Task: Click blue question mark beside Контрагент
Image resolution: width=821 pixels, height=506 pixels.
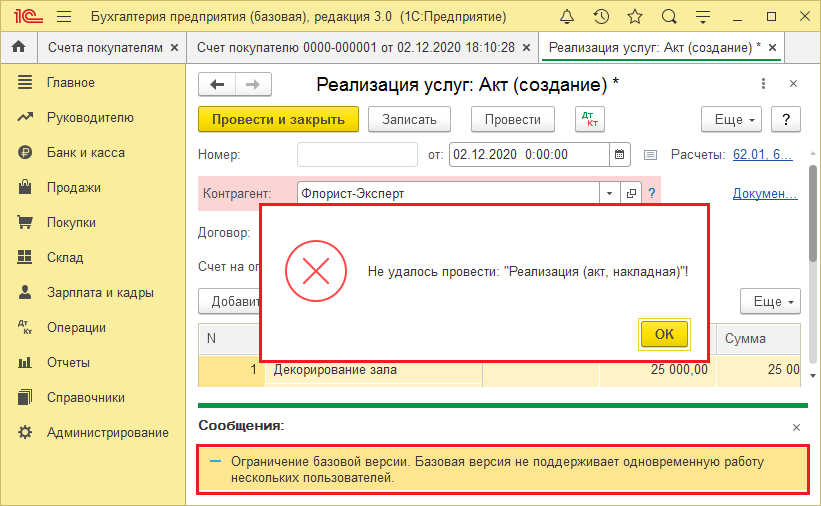Action: point(652,193)
